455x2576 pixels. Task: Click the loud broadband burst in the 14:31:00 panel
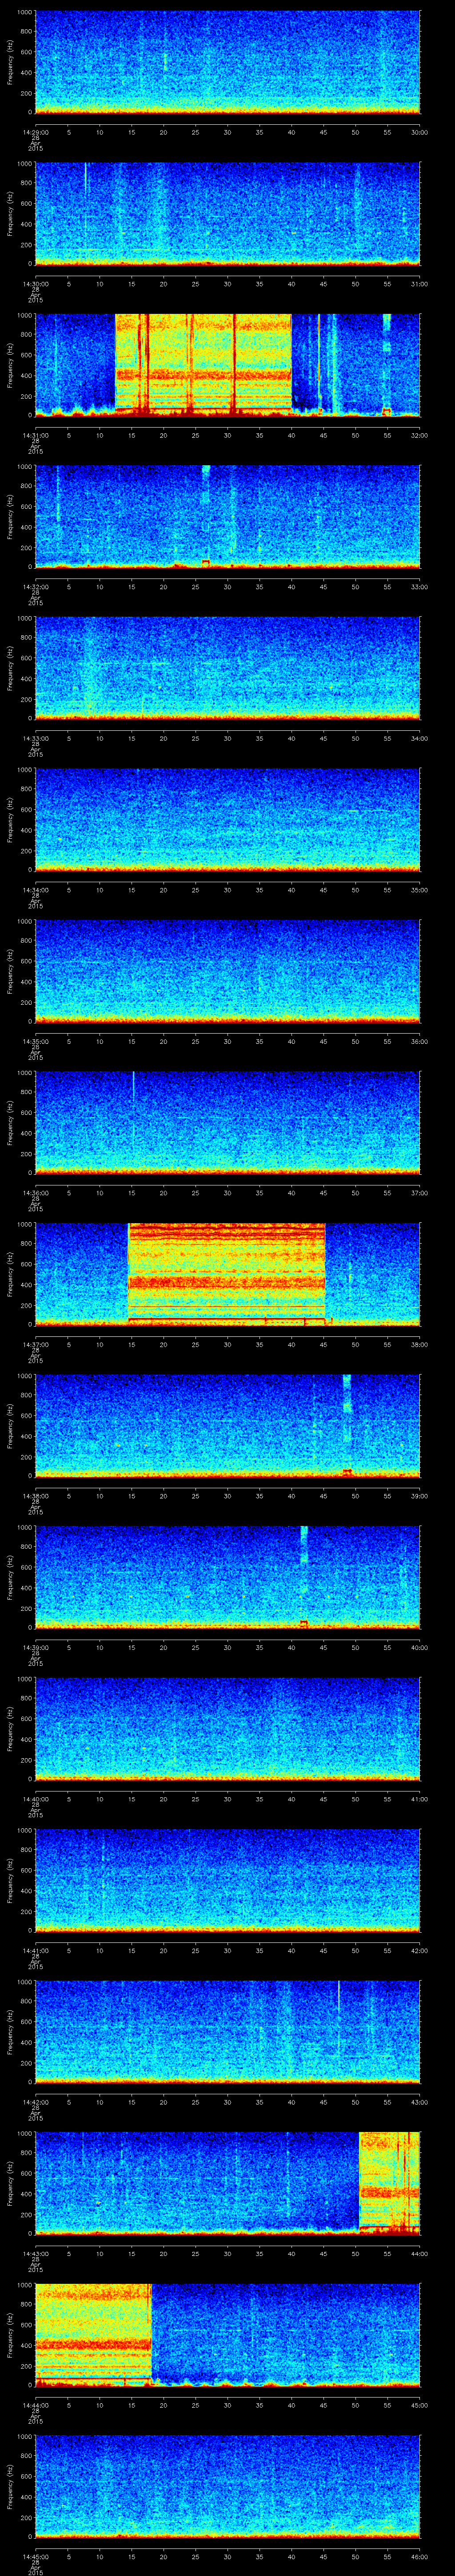click(x=203, y=365)
